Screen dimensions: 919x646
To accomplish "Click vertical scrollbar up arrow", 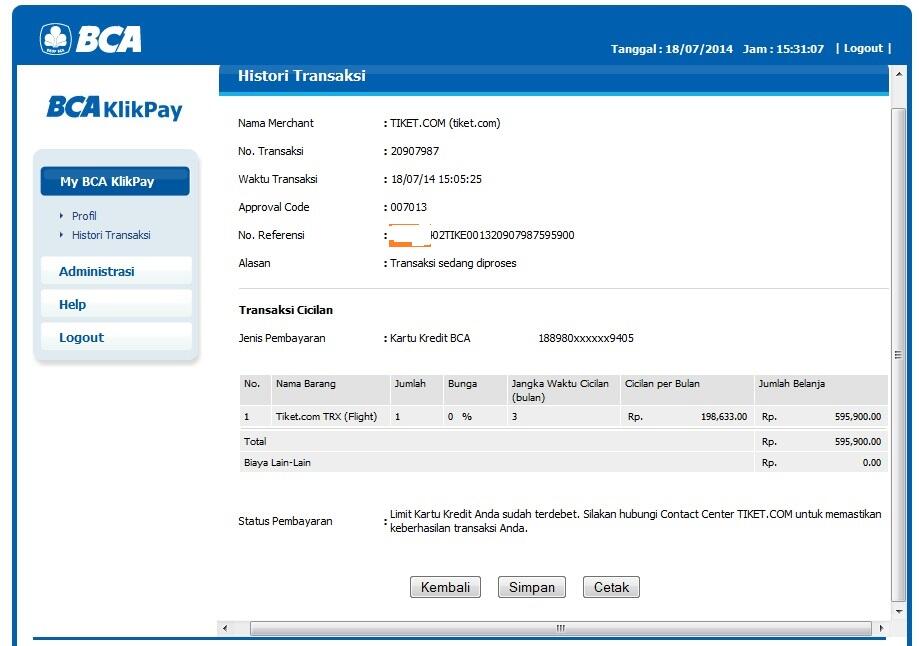I will coord(898,74).
